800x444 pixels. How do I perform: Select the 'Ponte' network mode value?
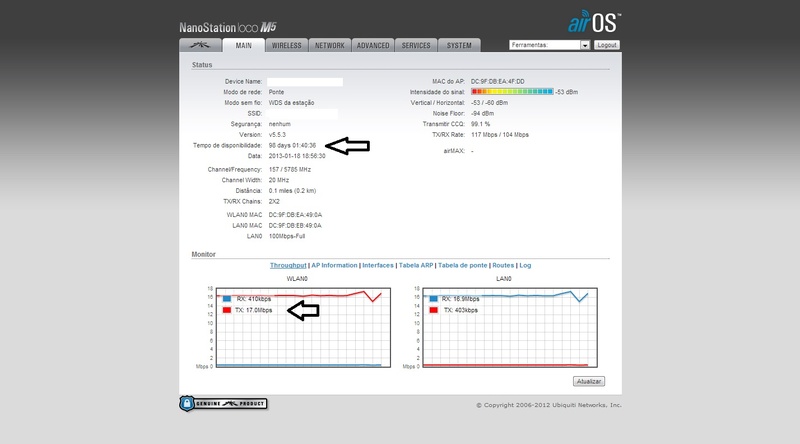point(277,92)
